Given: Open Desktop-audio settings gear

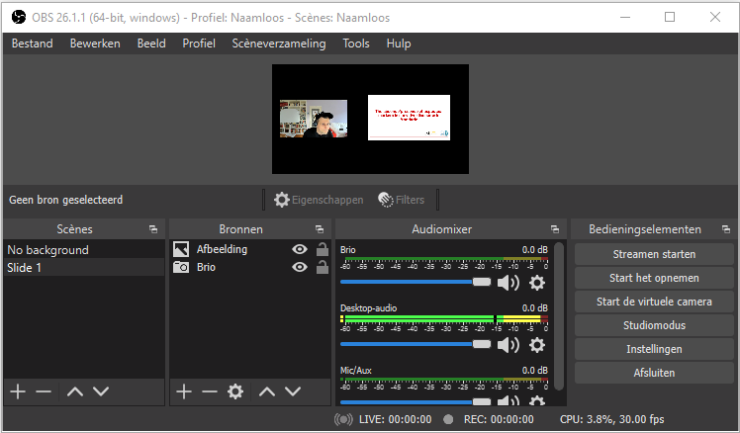Looking at the screenshot, I should click(x=537, y=345).
